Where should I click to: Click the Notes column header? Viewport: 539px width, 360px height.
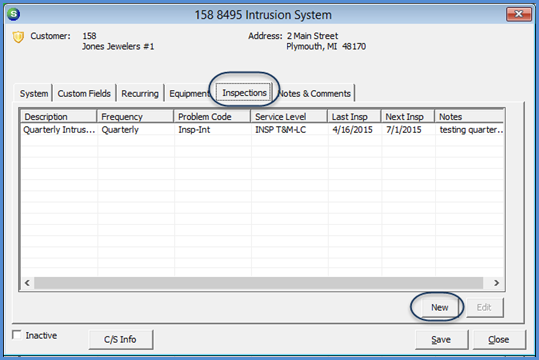tap(469, 117)
